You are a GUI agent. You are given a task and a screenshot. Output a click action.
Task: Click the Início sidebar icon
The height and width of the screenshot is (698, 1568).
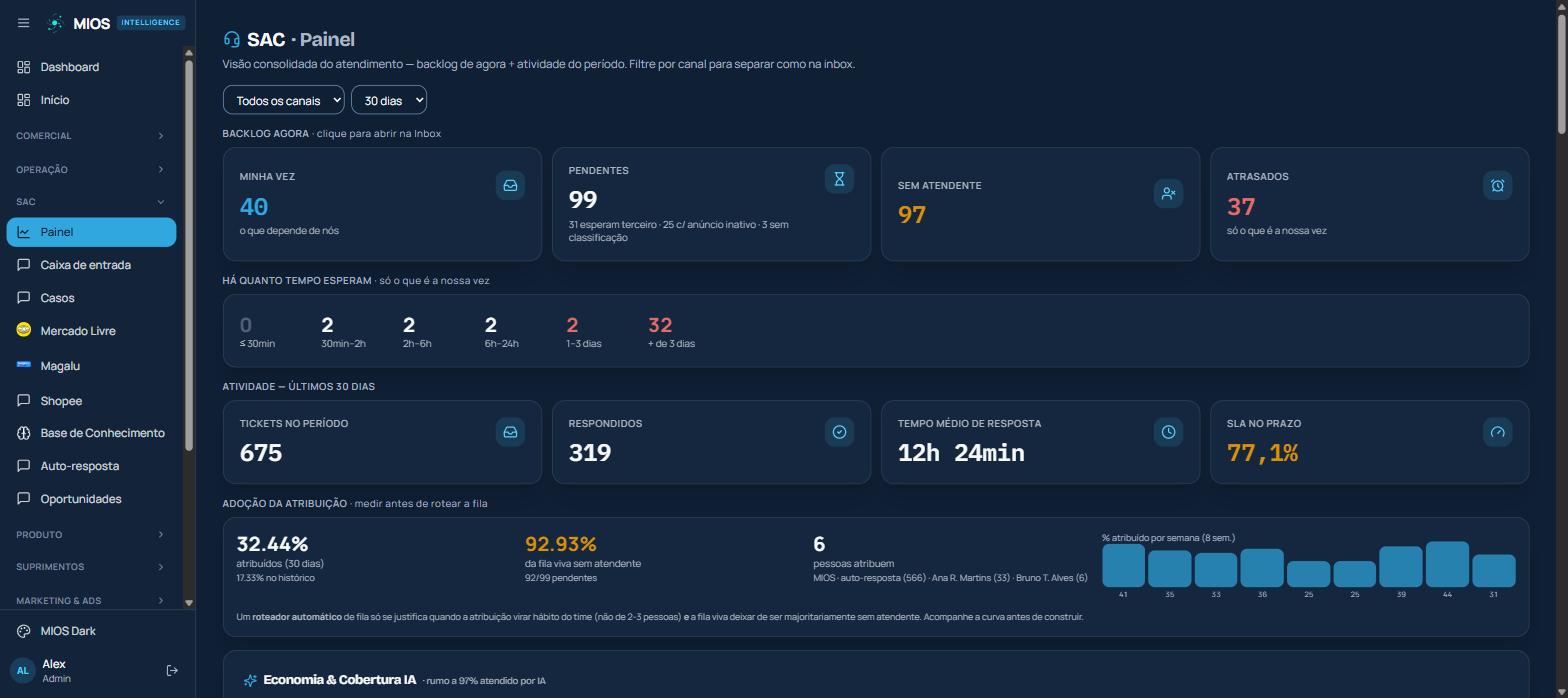pyautogui.click(x=24, y=100)
